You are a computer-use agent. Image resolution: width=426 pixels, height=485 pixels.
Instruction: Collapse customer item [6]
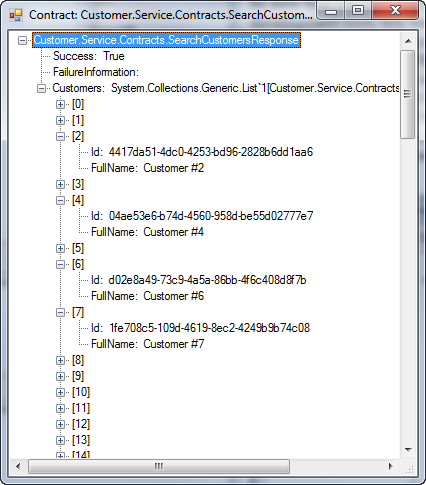[x=60, y=265]
